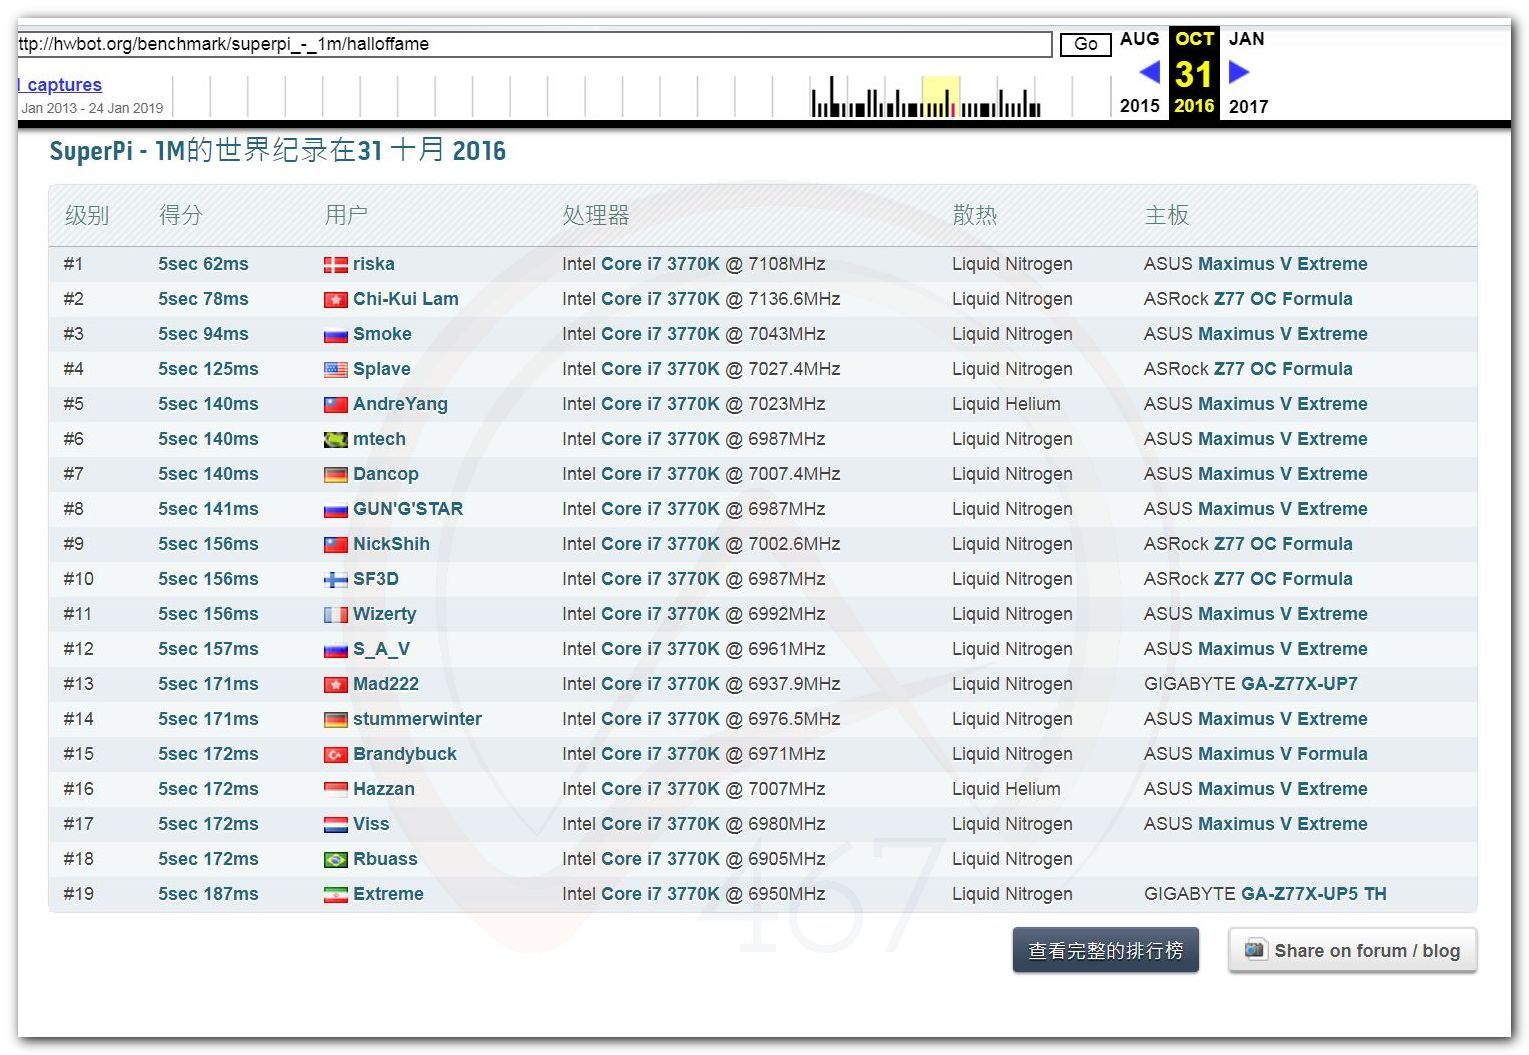Open the 5sec 62ms score link
The height and width of the screenshot is (1055, 1529).
pos(203,264)
